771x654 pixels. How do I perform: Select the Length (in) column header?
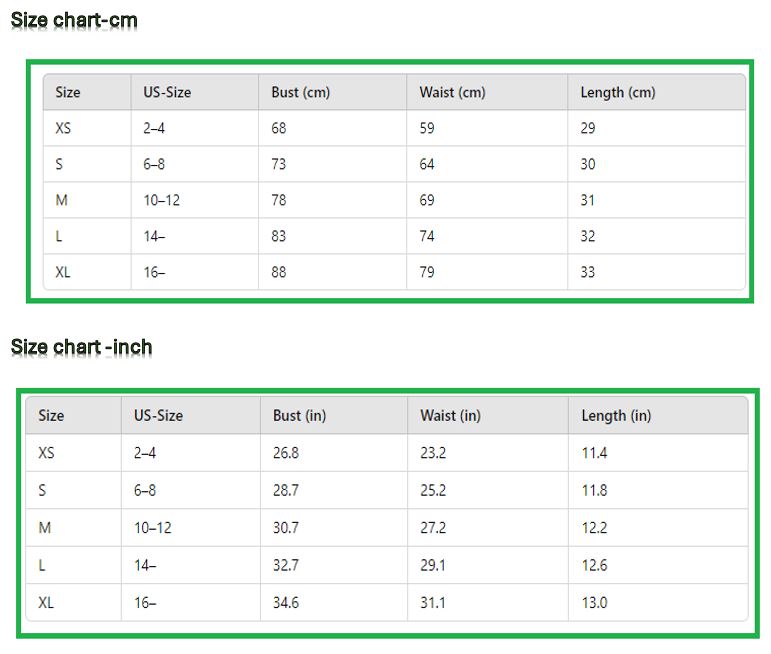click(616, 415)
